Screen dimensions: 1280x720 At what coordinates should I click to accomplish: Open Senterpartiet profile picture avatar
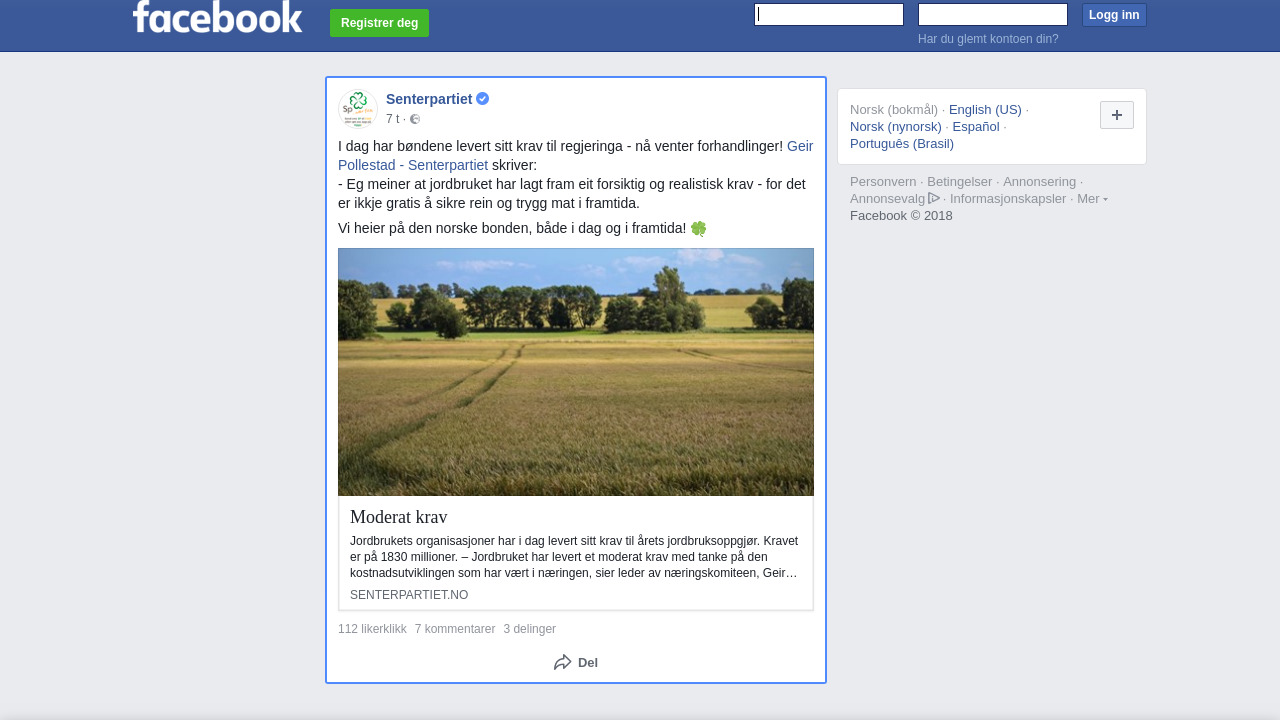tap(358, 108)
